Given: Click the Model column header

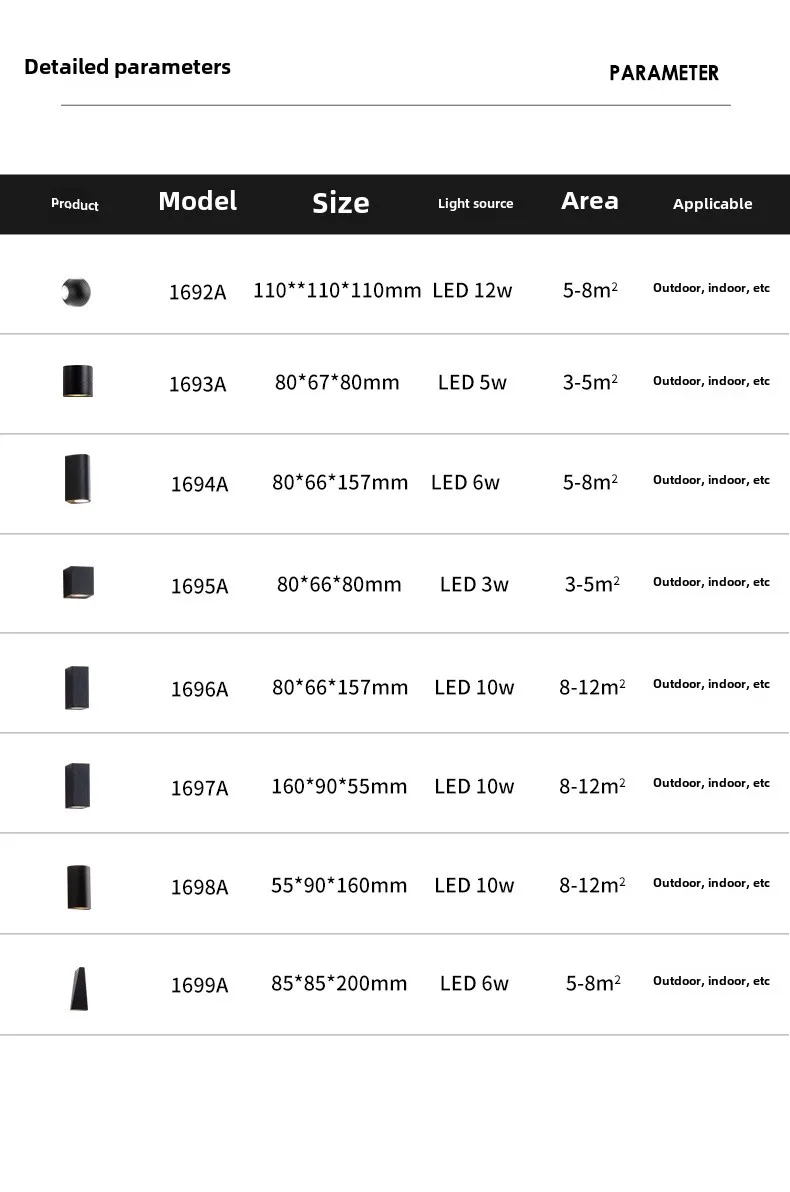Looking at the screenshot, I should coord(198,201).
